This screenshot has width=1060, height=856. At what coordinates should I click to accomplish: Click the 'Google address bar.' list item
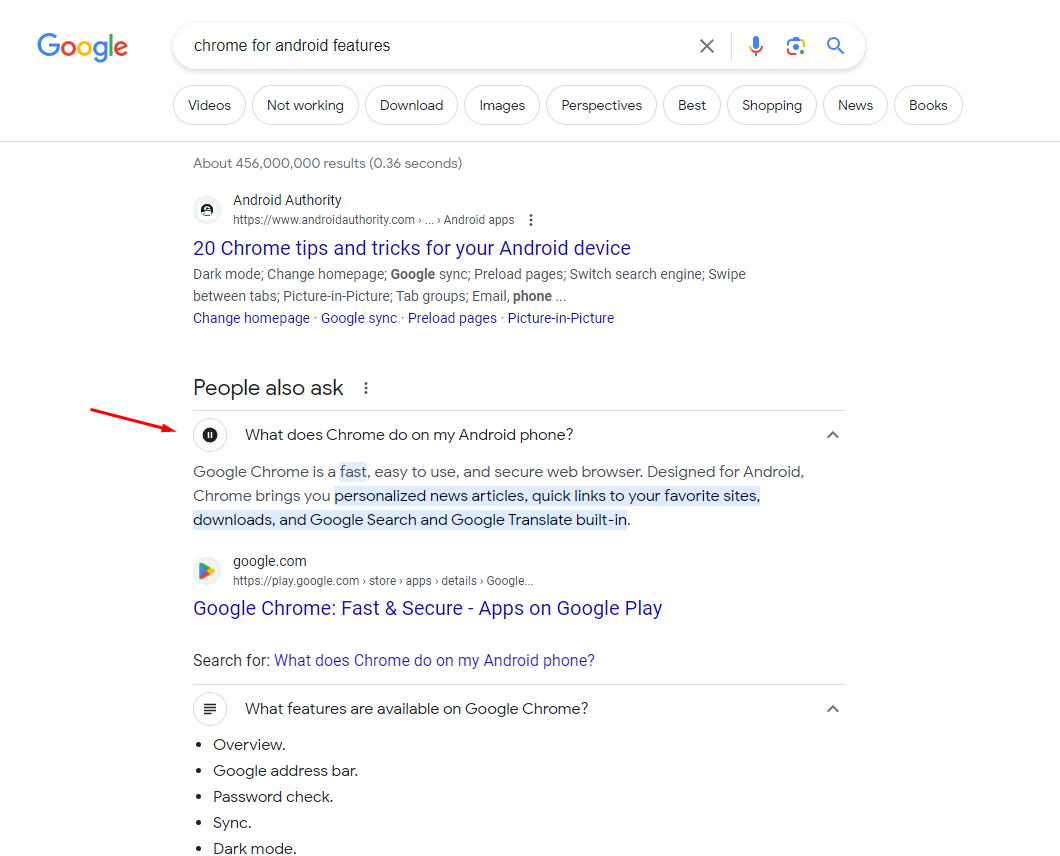285,771
